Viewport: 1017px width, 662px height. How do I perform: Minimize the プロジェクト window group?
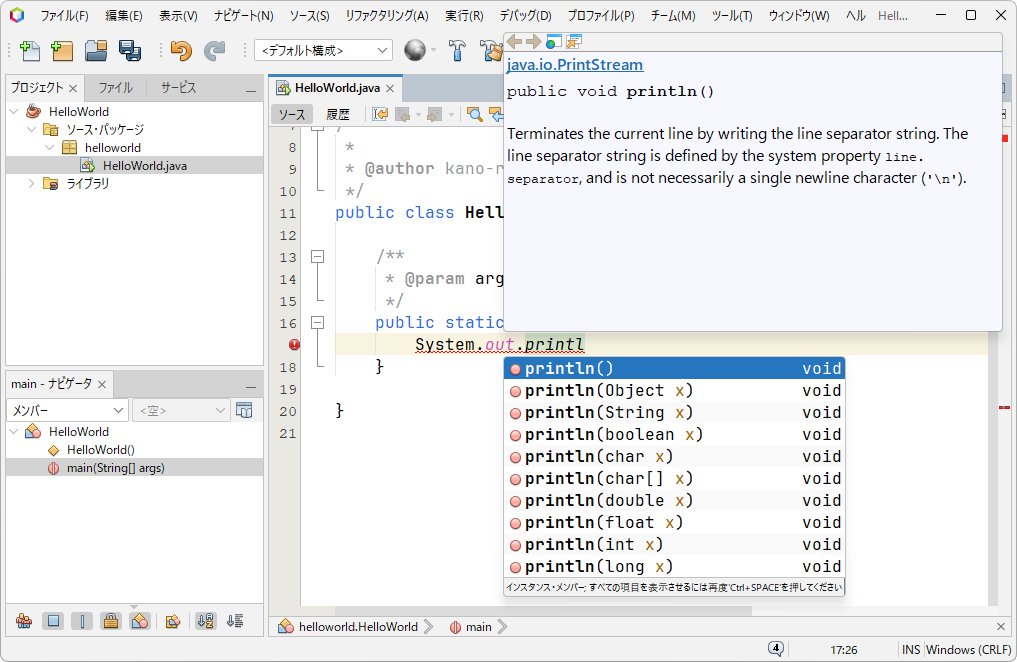pos(251,91)
